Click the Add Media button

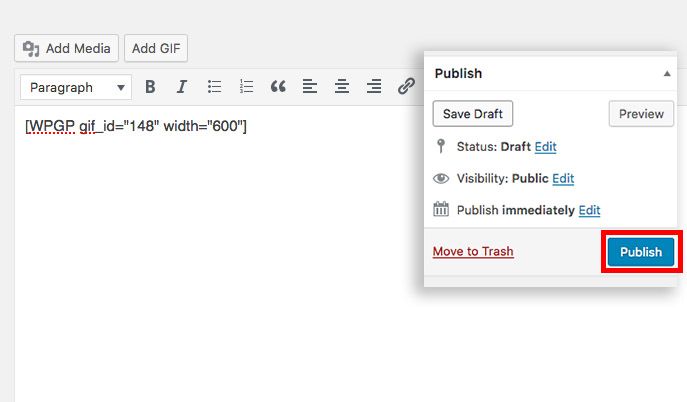tap(67, 48)
